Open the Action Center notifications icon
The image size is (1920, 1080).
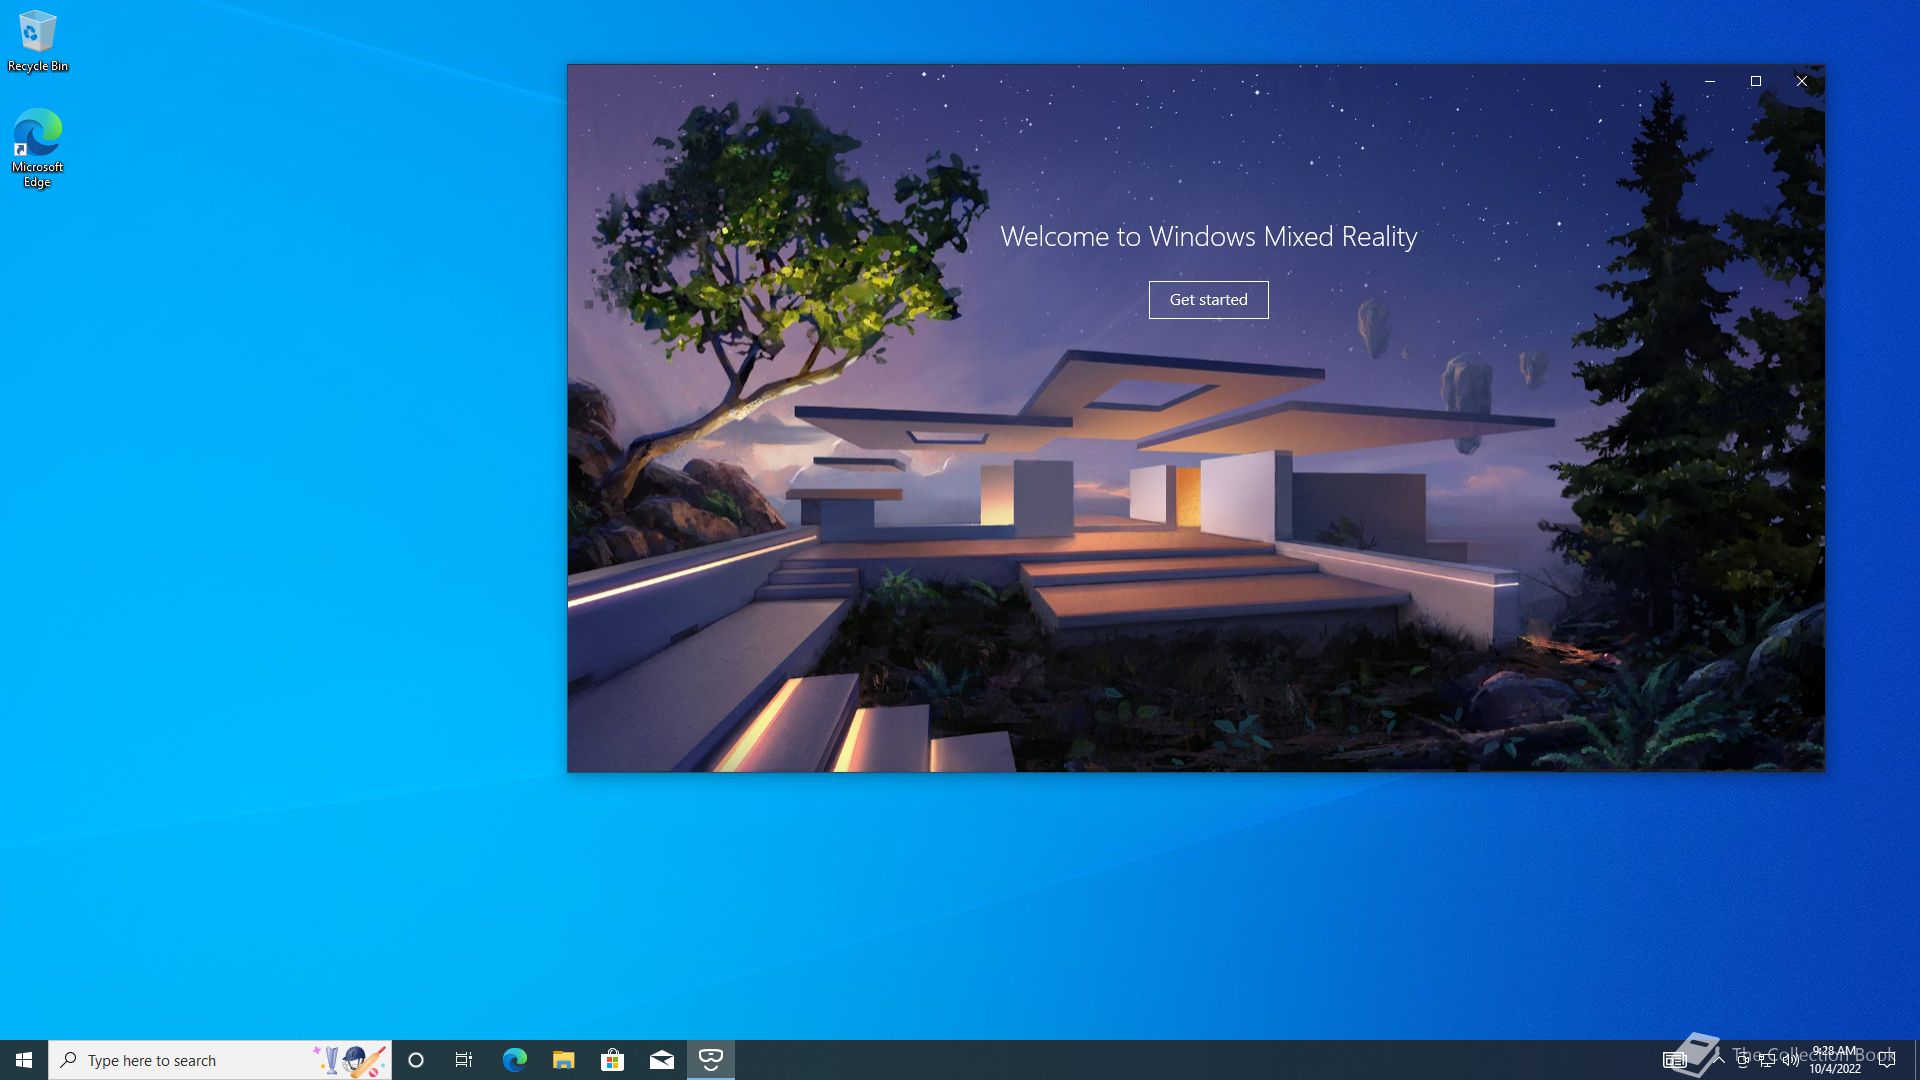(1887, 1060)
